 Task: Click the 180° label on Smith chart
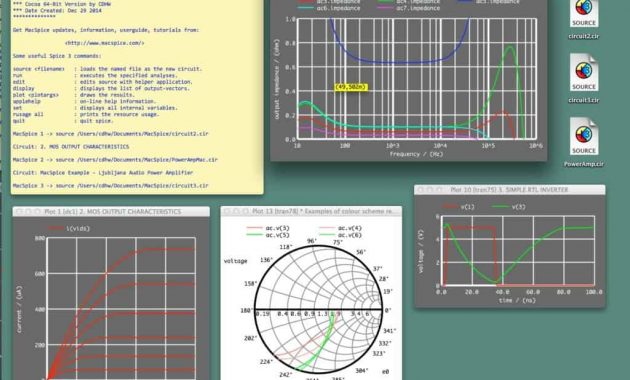click(246, 311)
